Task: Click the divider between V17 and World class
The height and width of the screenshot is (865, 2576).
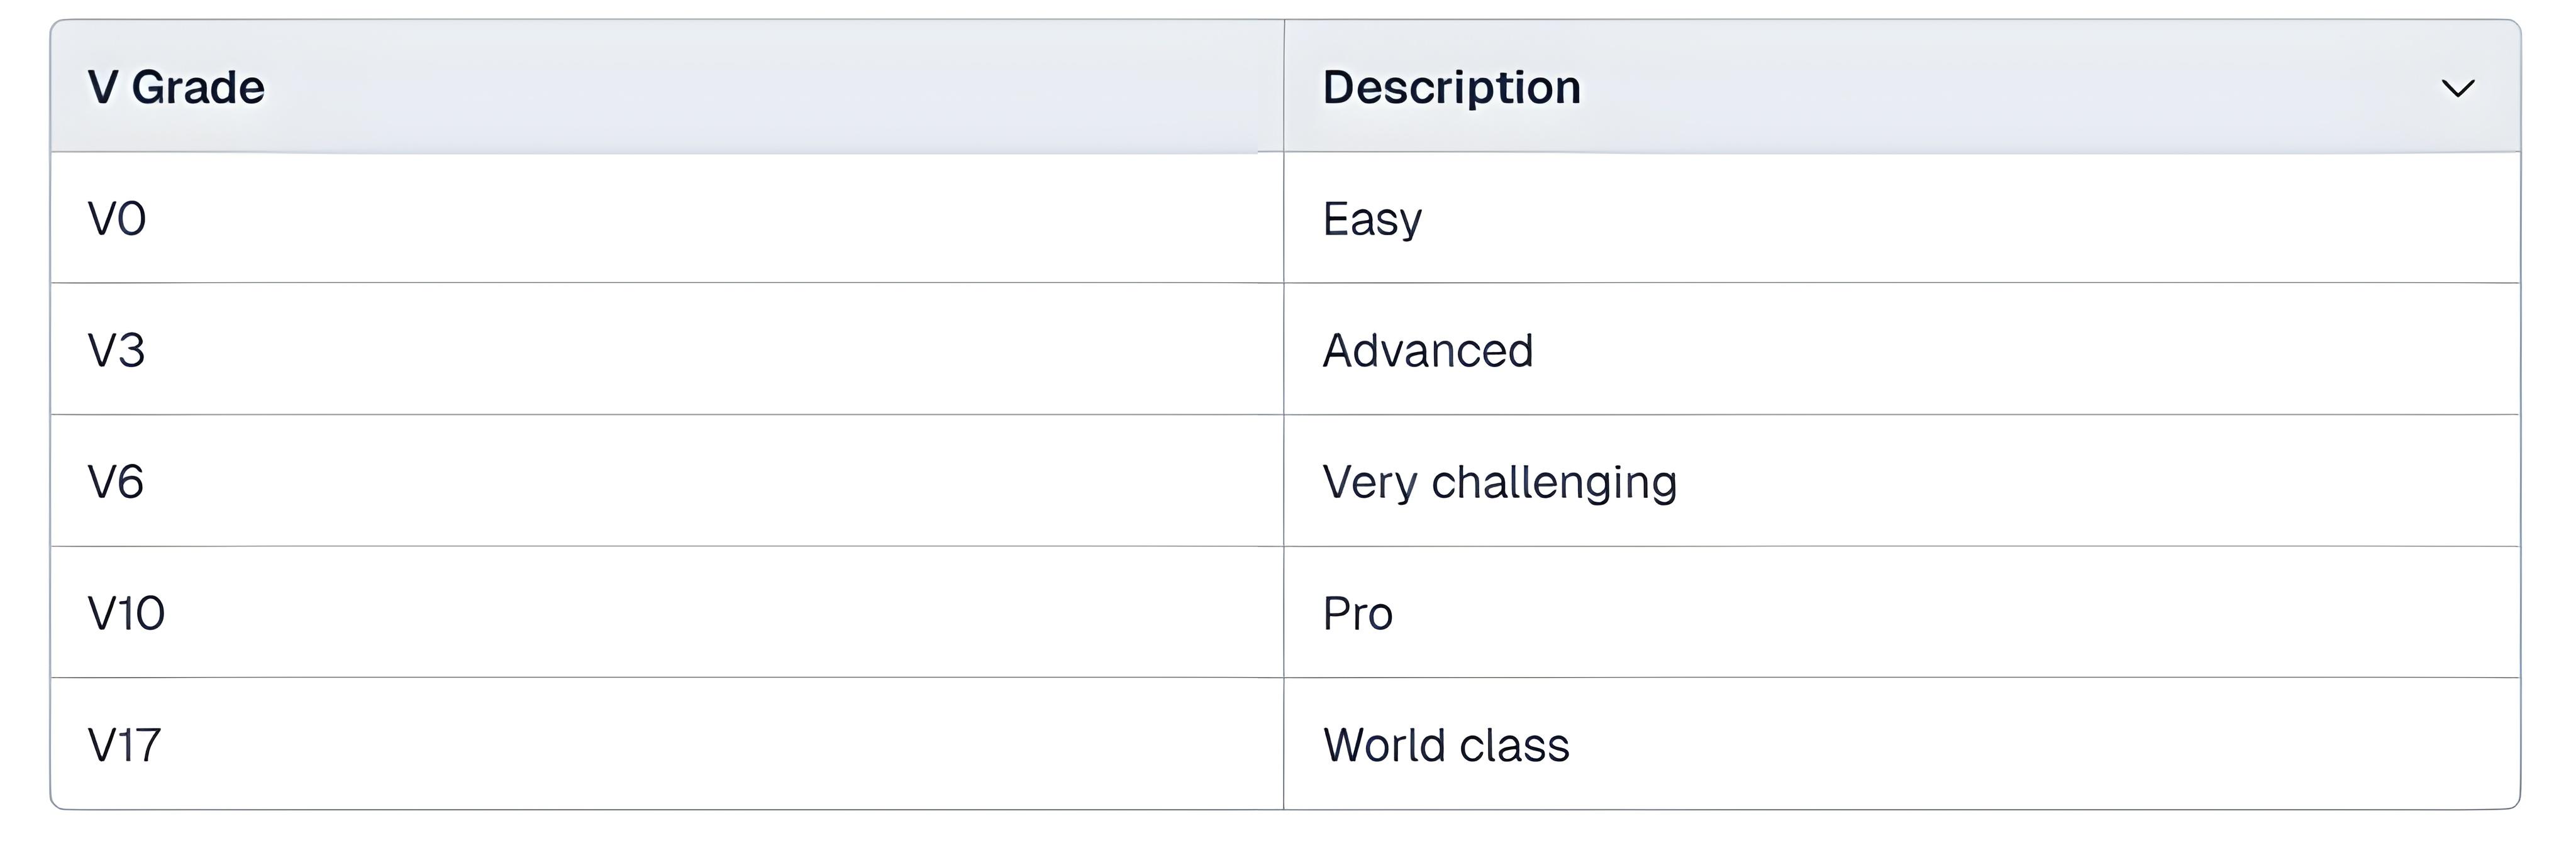Action: (1284, 745)
